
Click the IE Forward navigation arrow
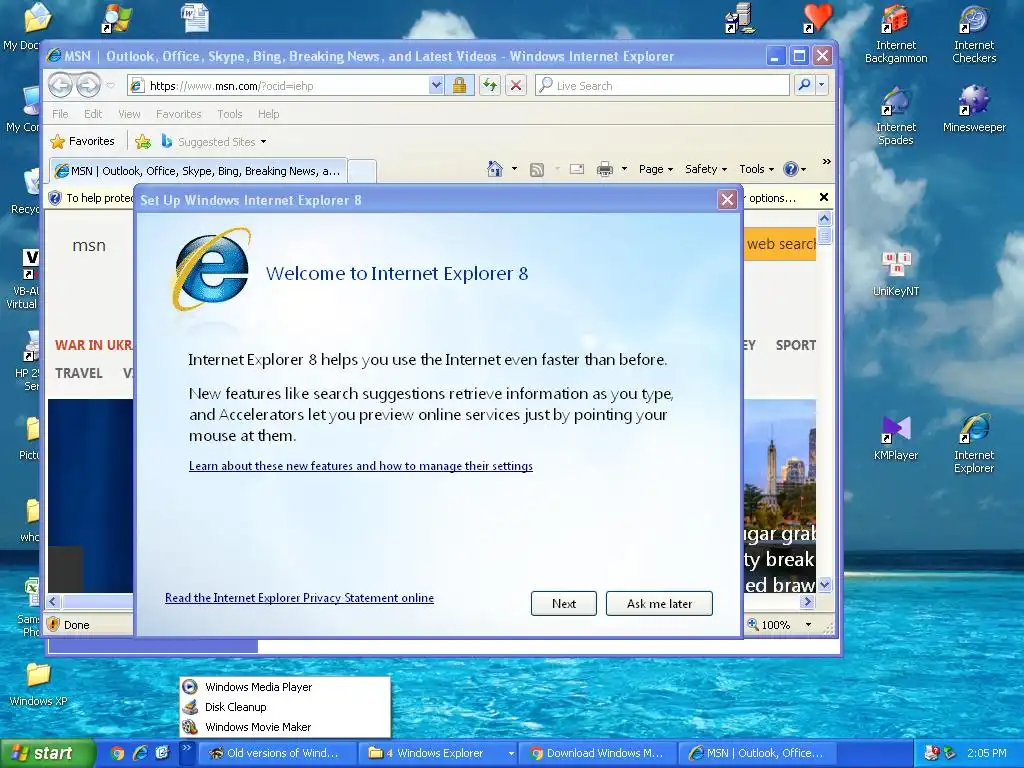[x=88, y=85]
